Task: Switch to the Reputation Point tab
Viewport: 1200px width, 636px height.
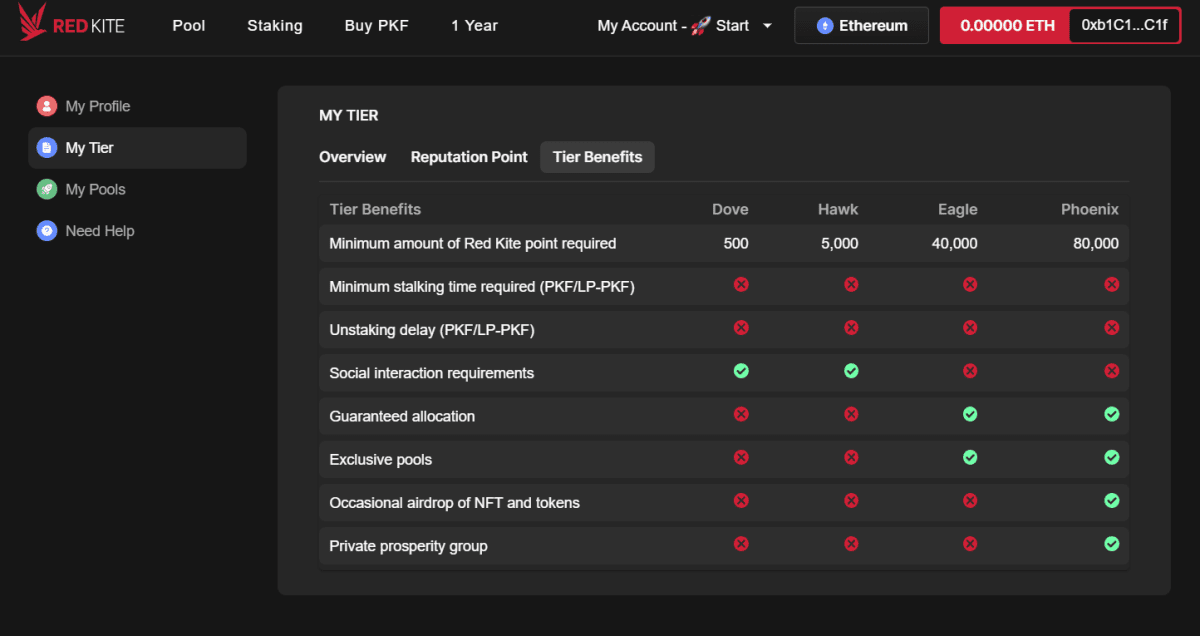Action: click(469, 157)
